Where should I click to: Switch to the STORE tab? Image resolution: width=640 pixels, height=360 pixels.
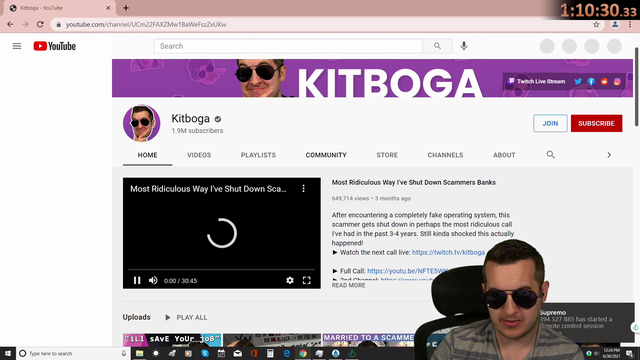(387, 155)
